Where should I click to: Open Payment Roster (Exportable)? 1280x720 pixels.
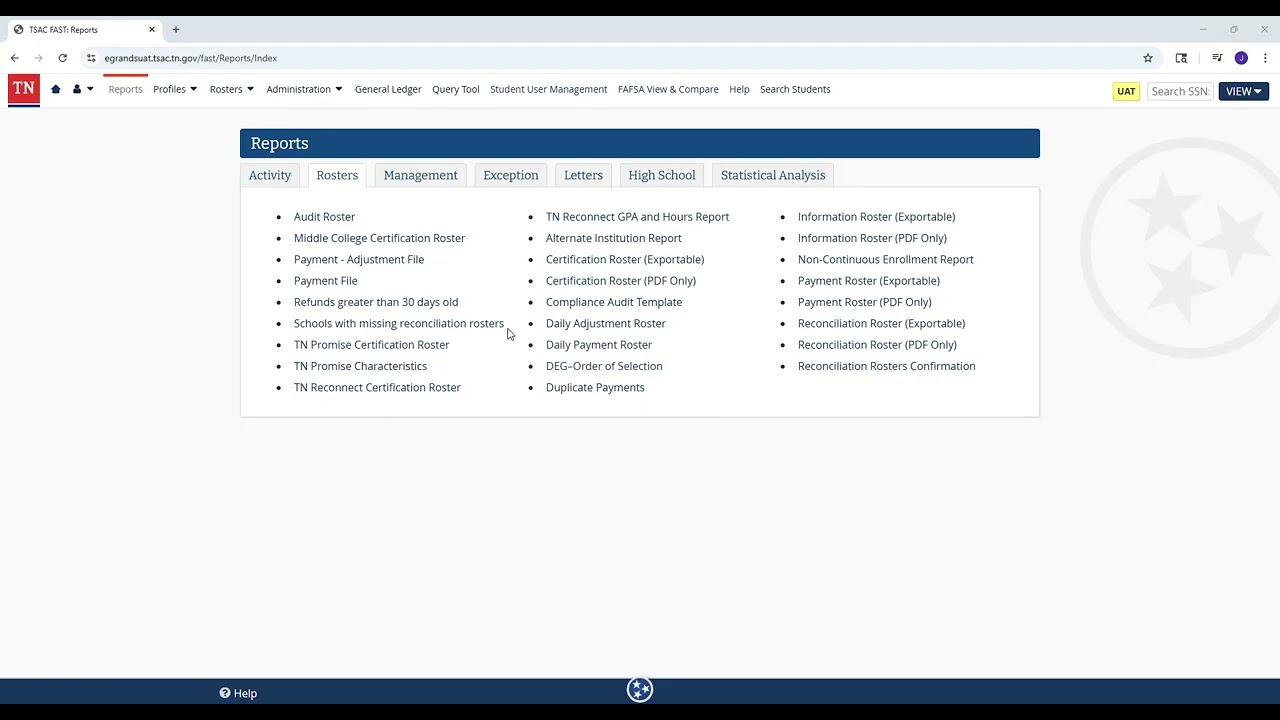pos(868,281)
